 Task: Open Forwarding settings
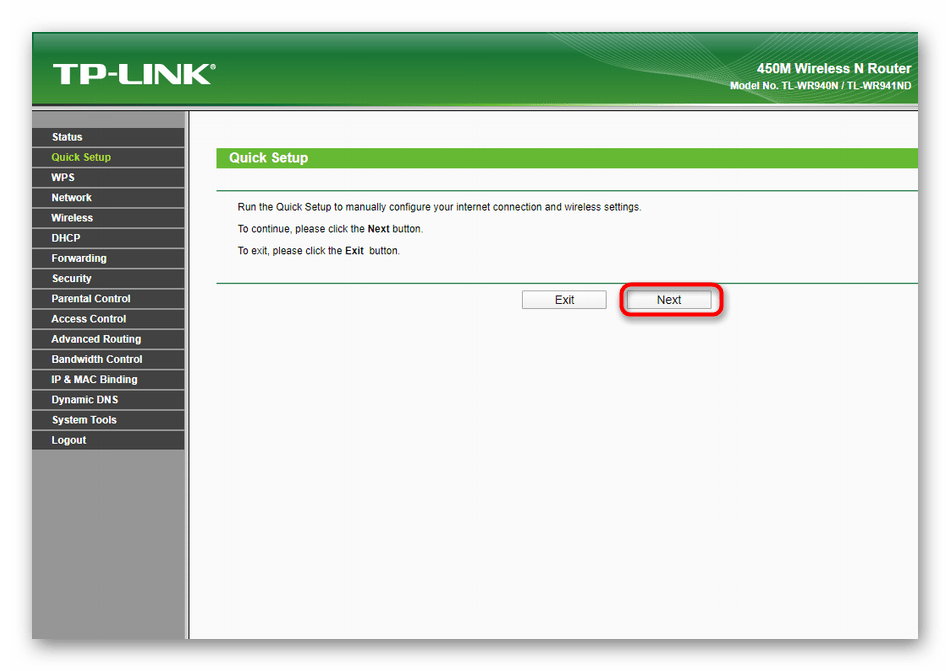(x=108, y=258)
